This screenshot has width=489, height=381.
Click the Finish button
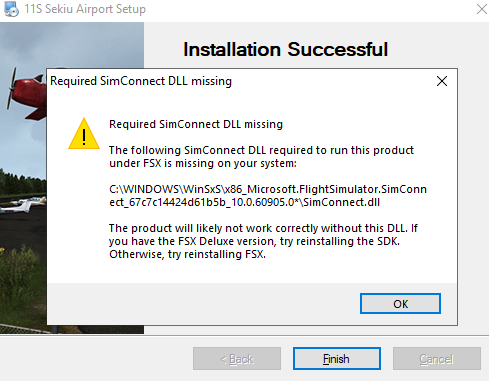(337, 359)
